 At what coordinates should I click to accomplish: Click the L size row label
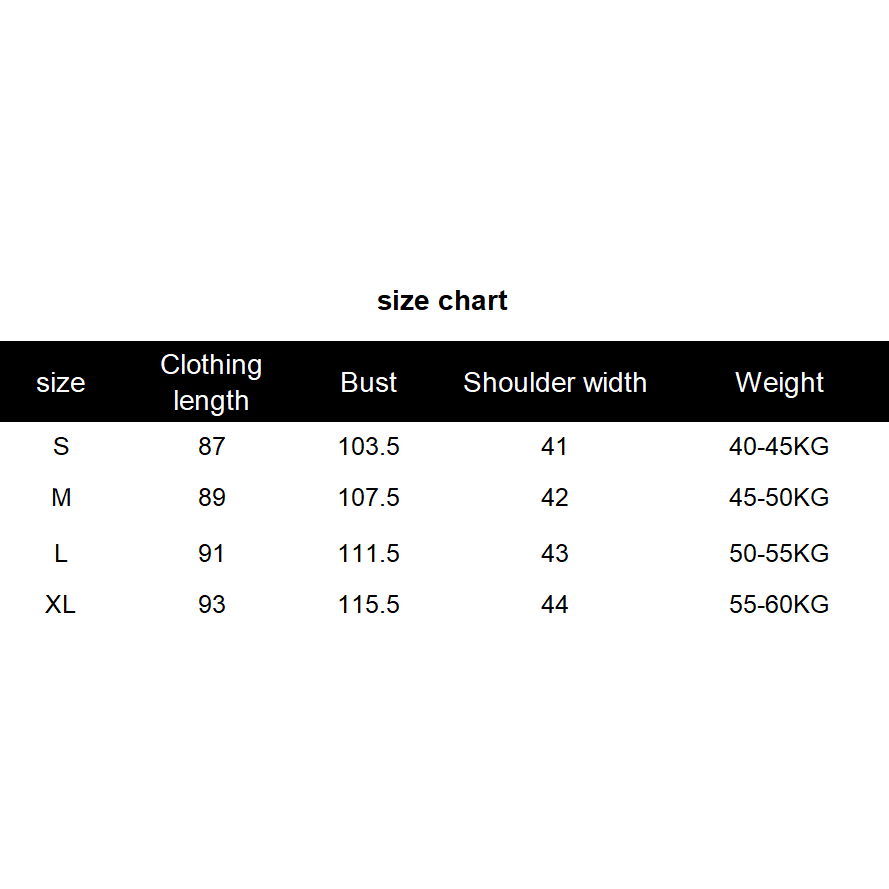pos(61,554)
